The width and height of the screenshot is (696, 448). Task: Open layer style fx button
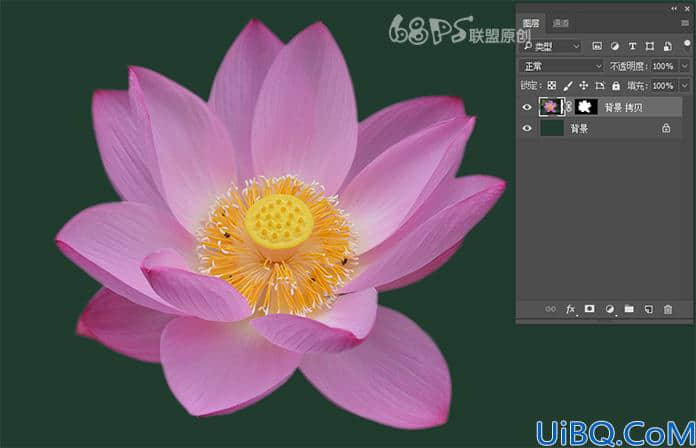coord(570,309)
